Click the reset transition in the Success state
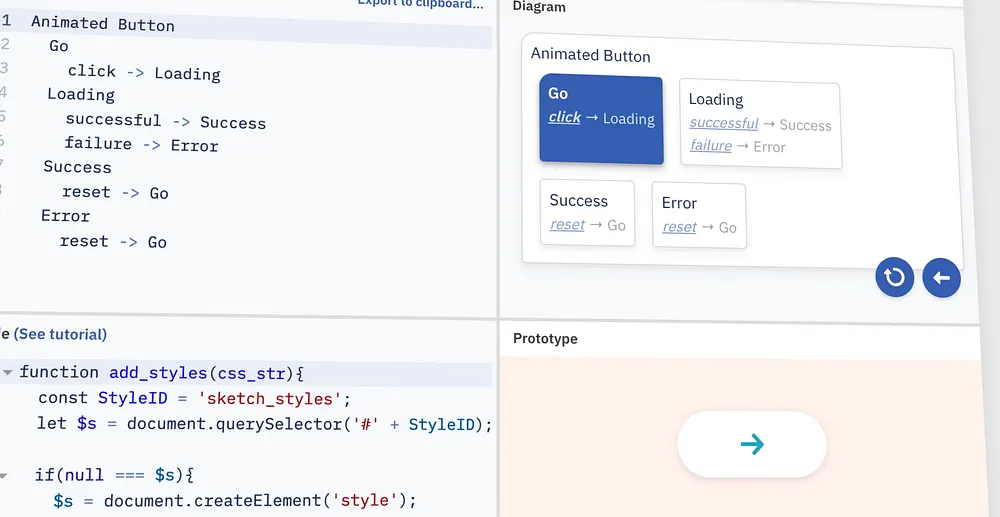 [567, 225]
